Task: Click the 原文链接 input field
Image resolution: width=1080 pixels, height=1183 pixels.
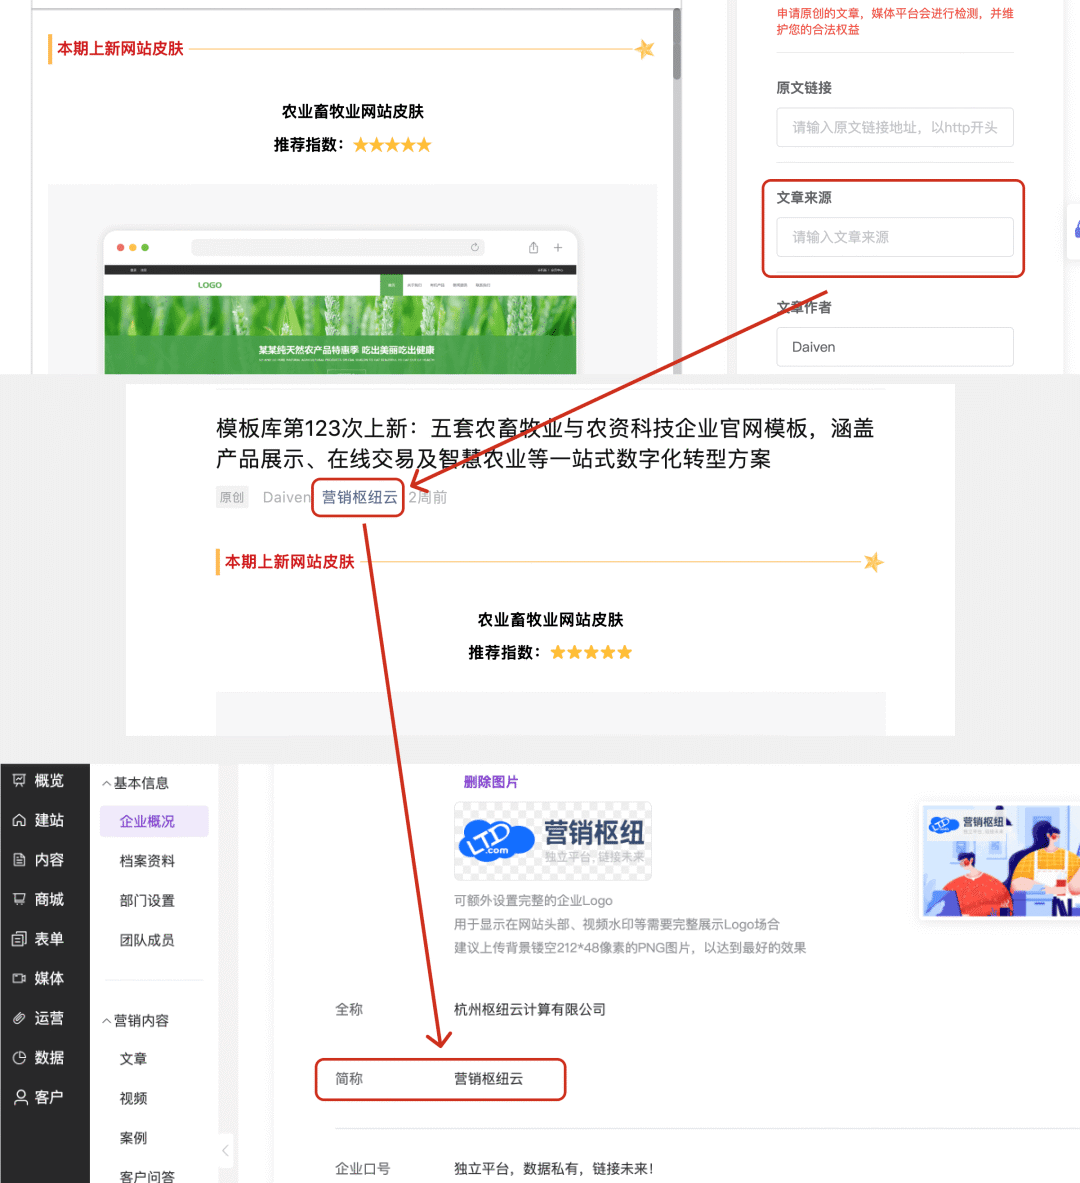Action: click(894, 127)
